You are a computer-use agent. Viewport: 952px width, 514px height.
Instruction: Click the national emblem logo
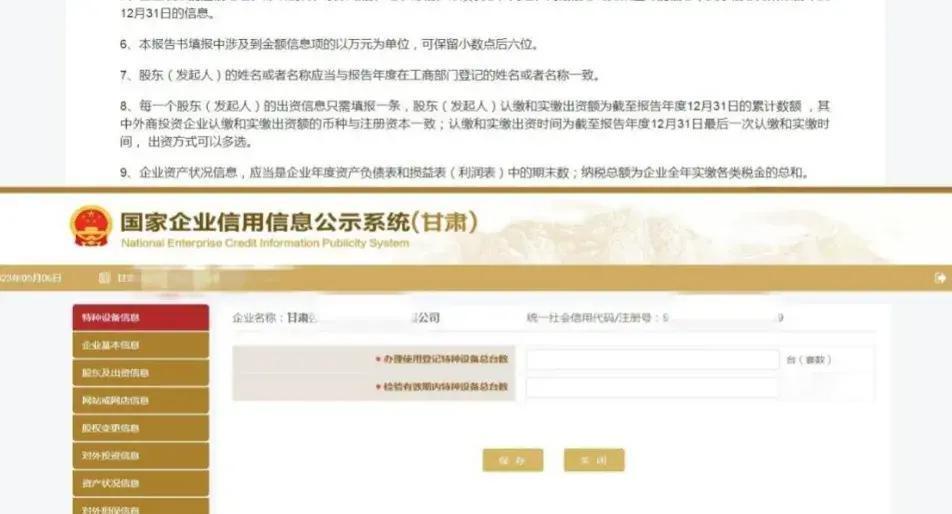(x=90, y=226)
